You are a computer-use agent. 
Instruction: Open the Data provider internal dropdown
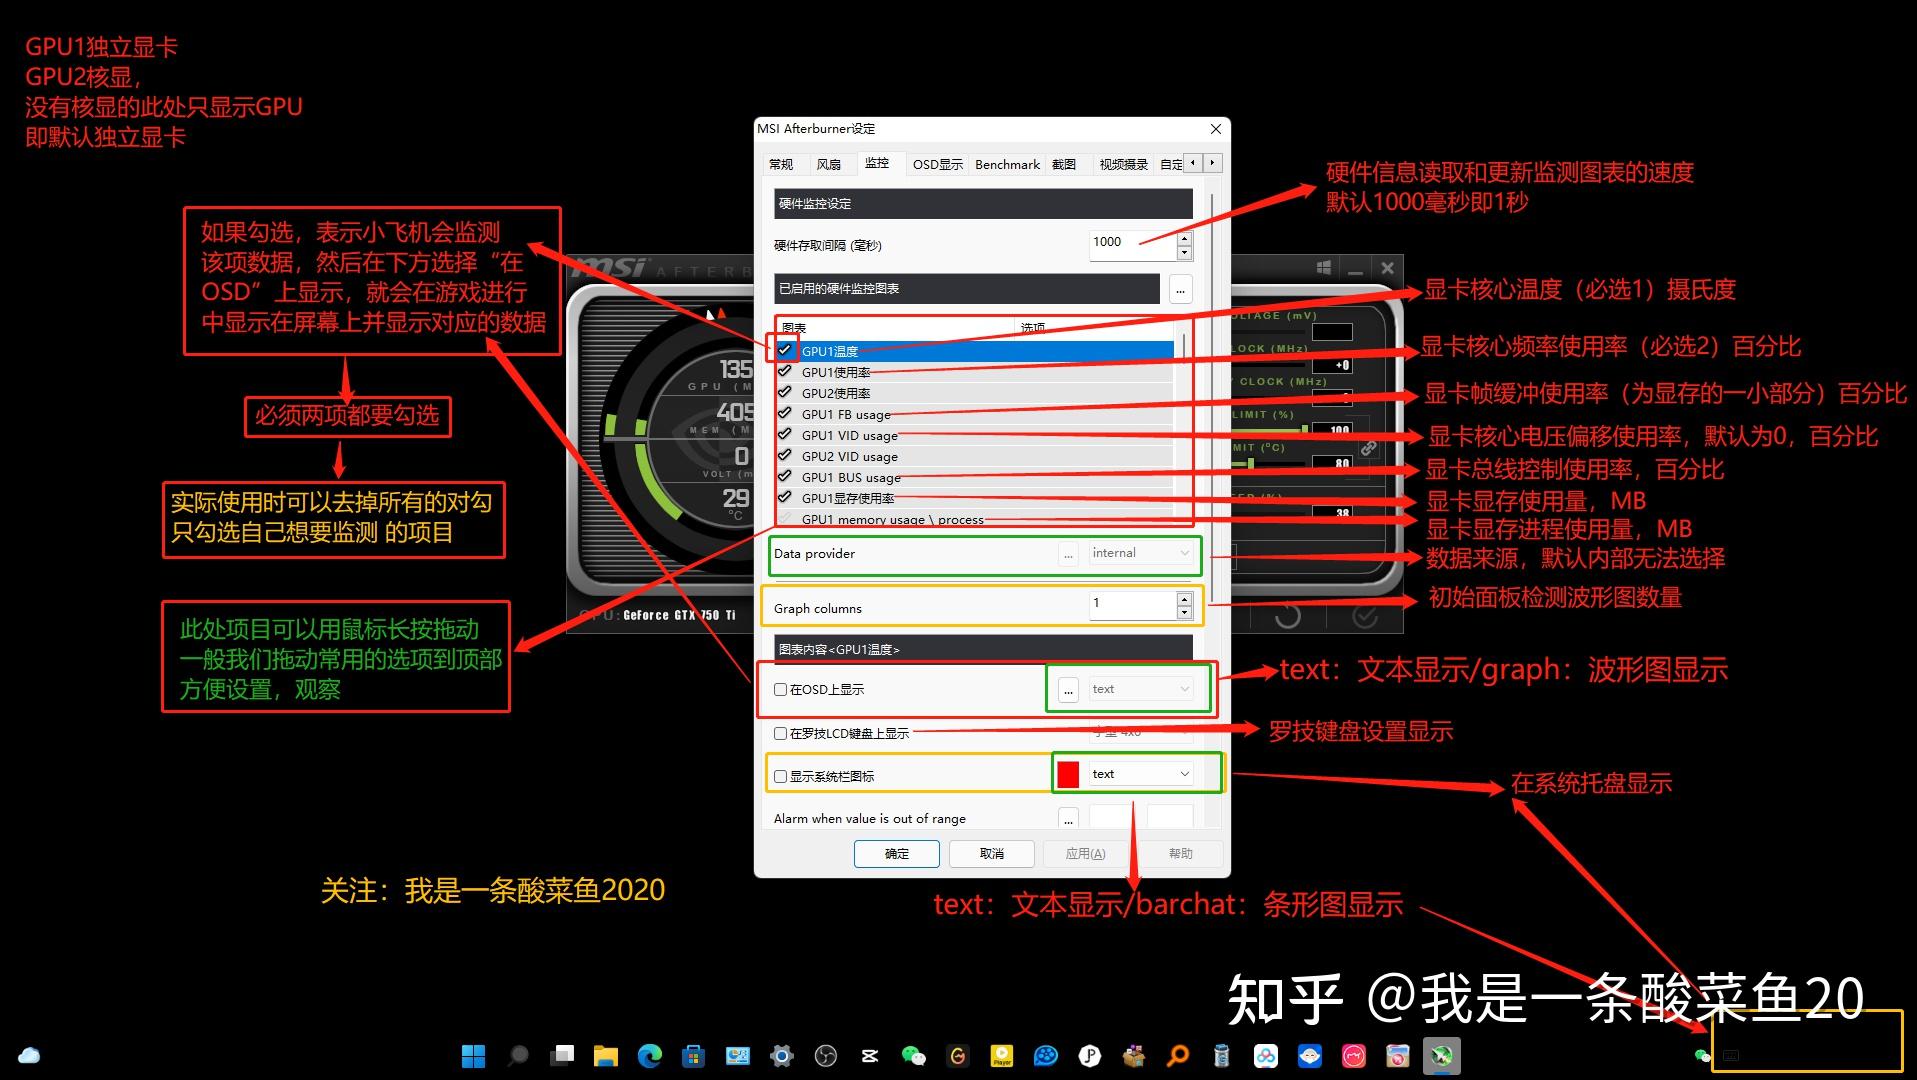(x=1141, y=553)
